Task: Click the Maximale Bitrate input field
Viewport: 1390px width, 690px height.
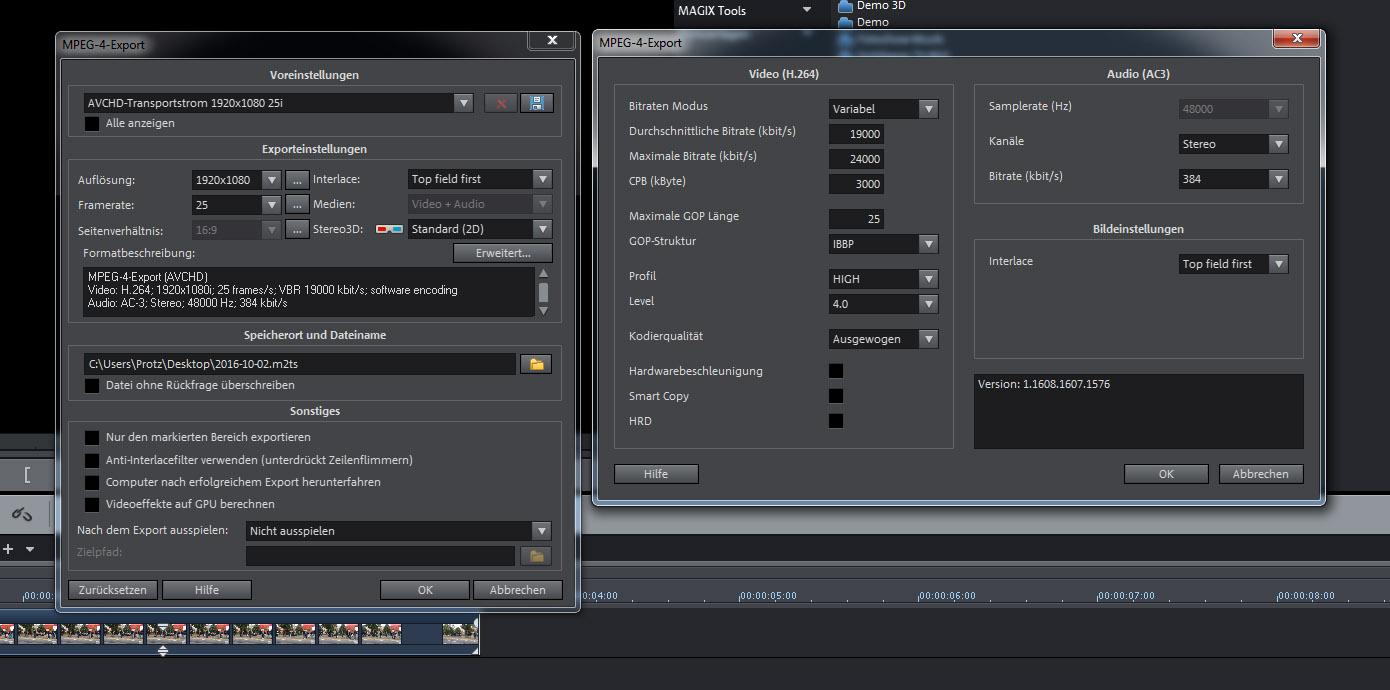Action: point(856,159)
